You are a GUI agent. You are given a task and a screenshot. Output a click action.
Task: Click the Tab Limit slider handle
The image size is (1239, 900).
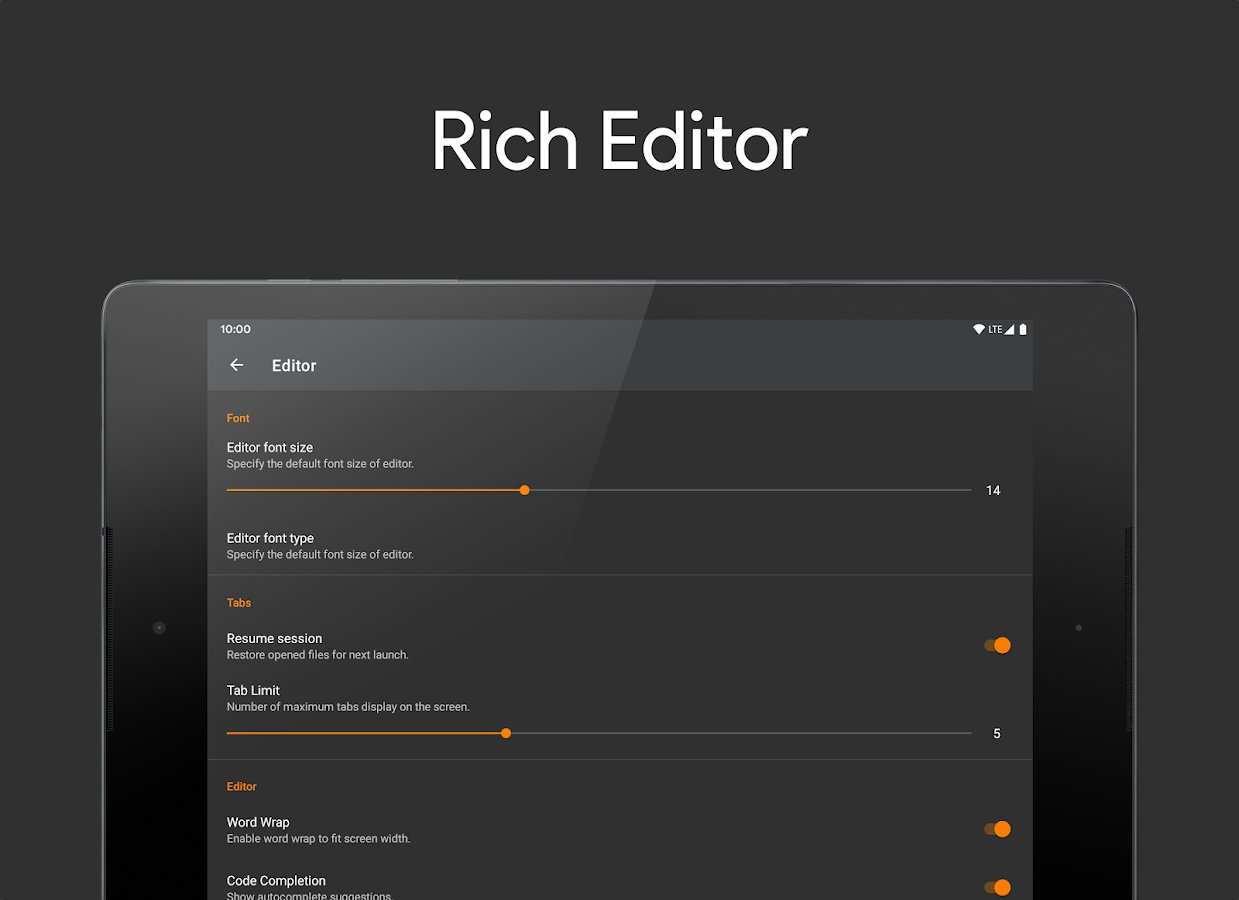click(506, 733)
